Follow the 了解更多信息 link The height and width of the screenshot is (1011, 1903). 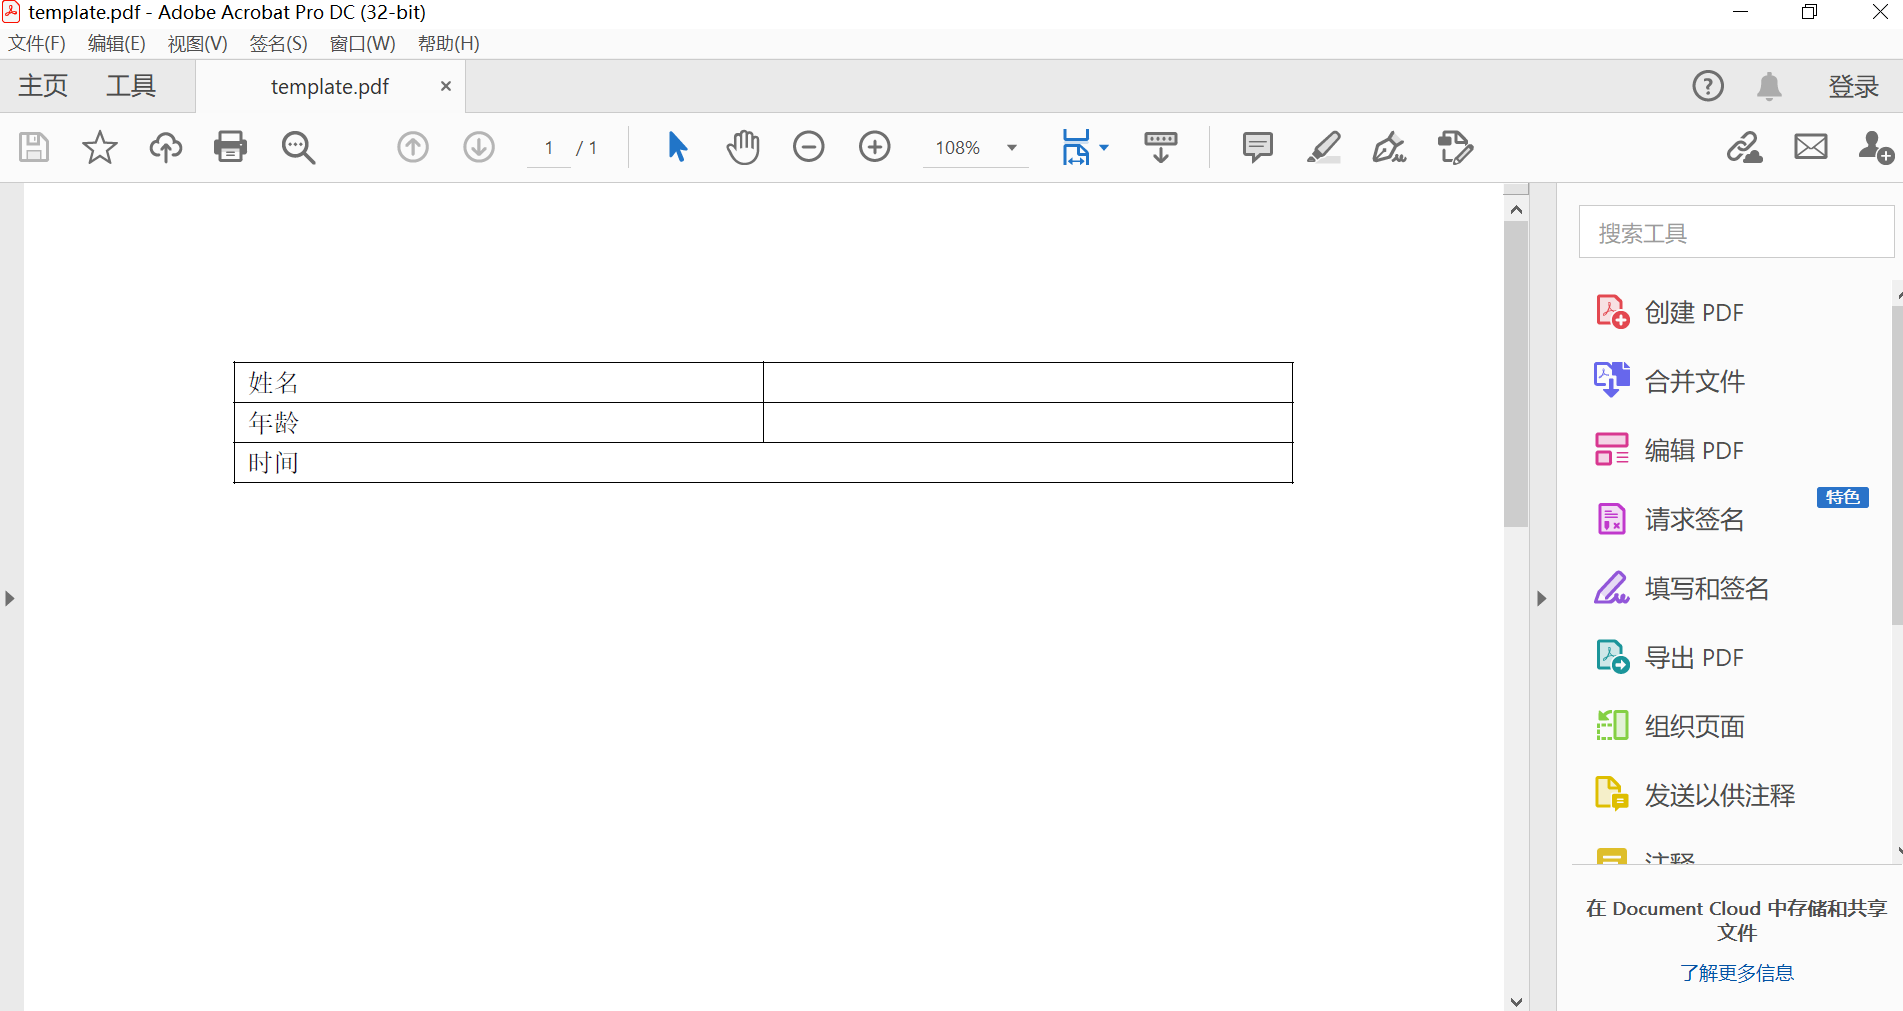(x=1737, y=973)
